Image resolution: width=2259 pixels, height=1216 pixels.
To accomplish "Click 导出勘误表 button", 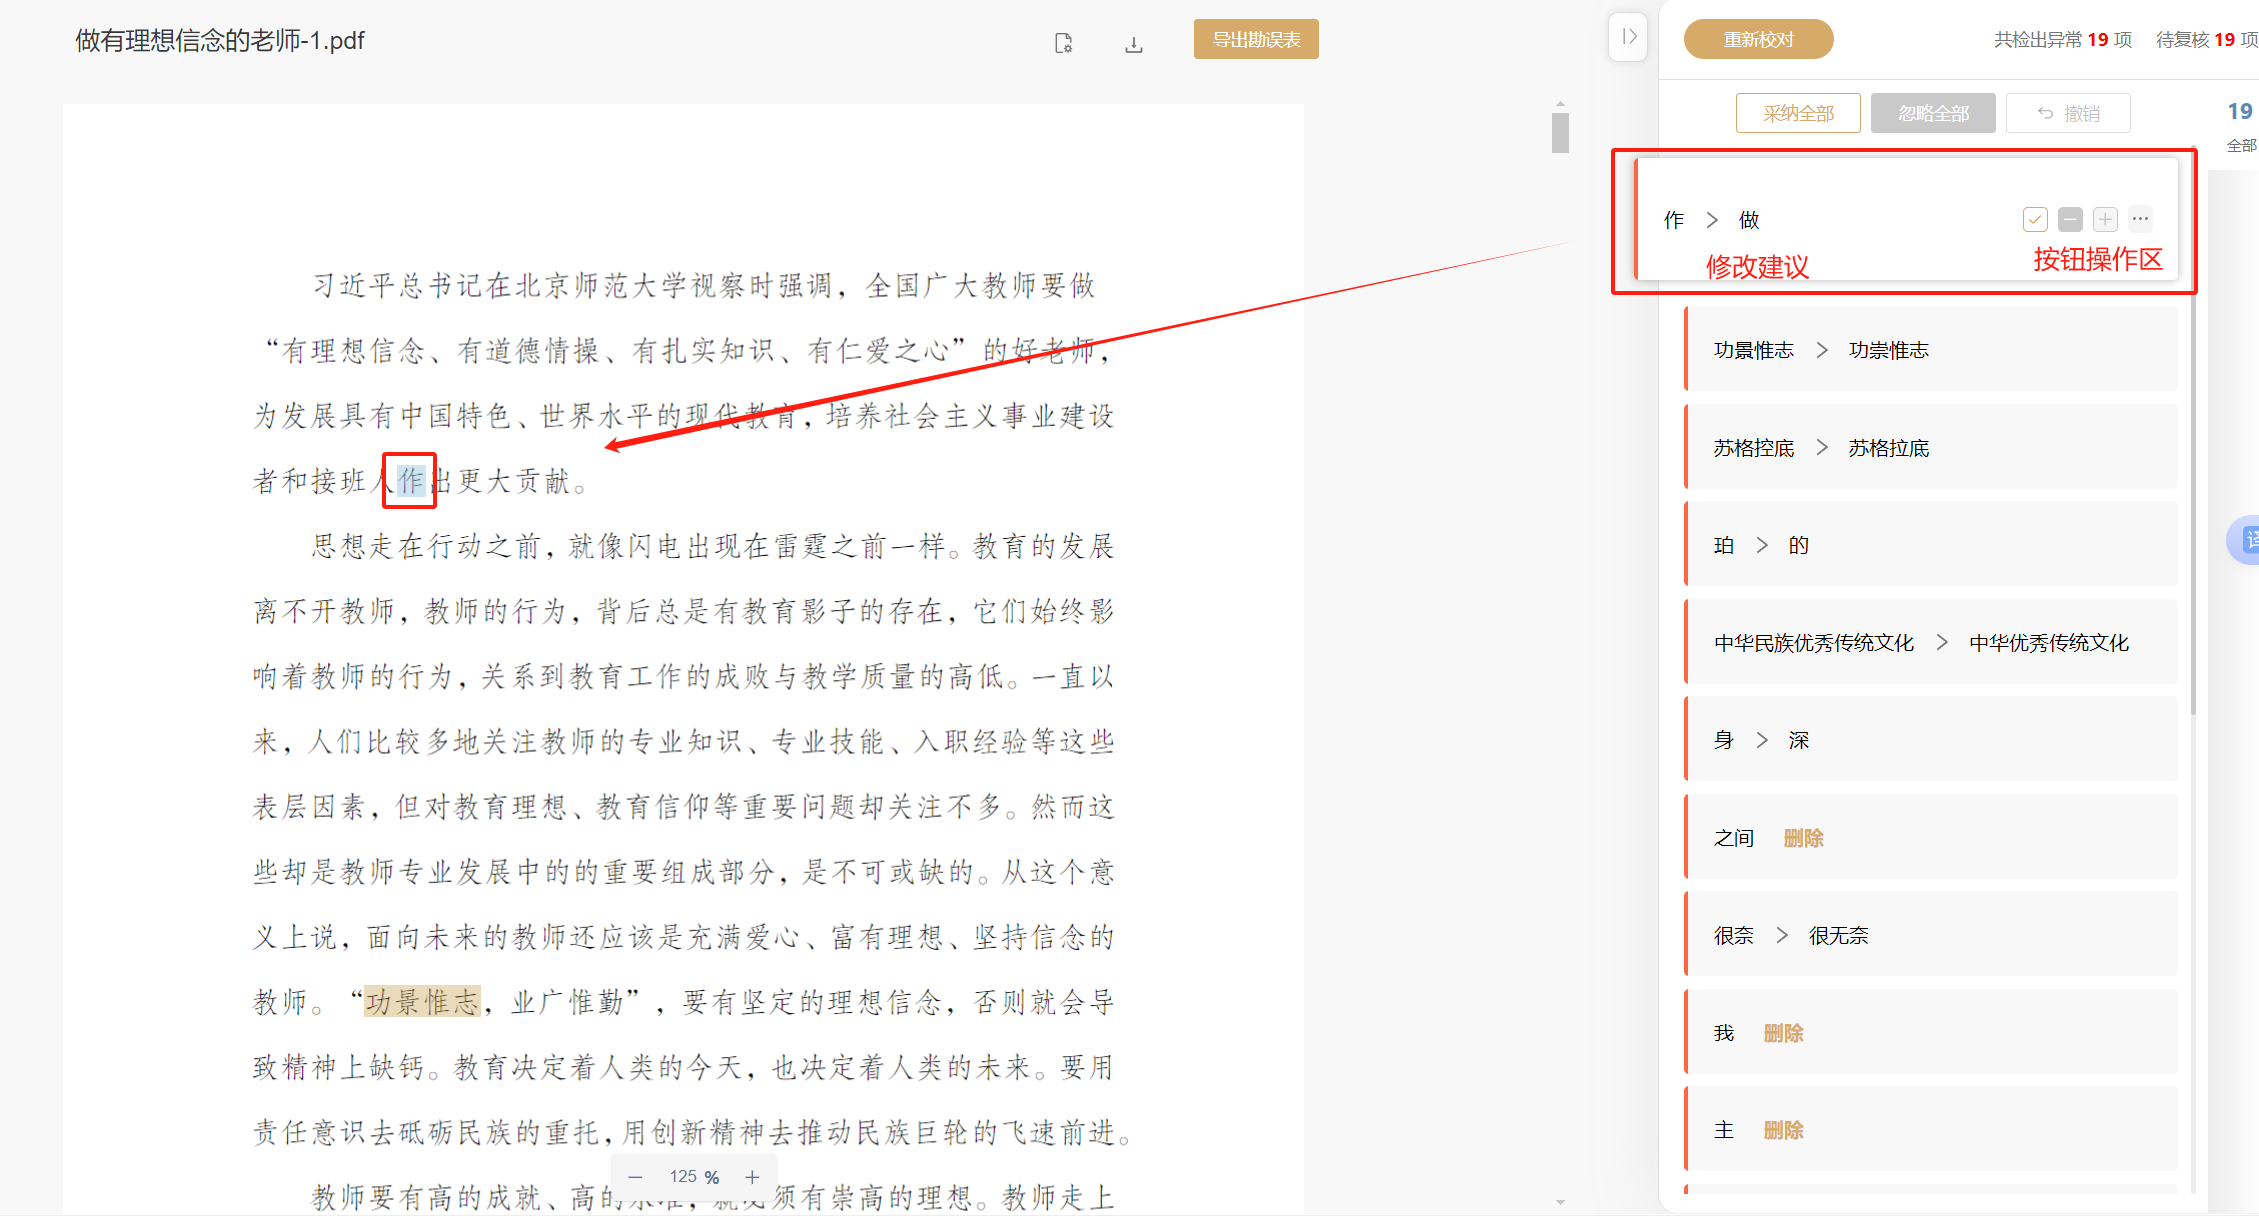I will 1256,39.
